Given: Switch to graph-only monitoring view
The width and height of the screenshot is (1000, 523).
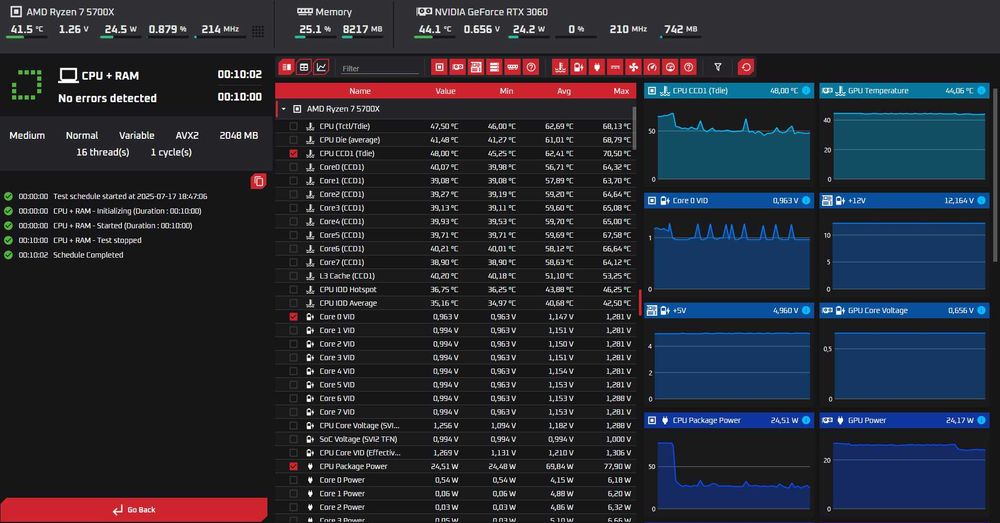Looking at the screenshot, I should tap(321, 67).
